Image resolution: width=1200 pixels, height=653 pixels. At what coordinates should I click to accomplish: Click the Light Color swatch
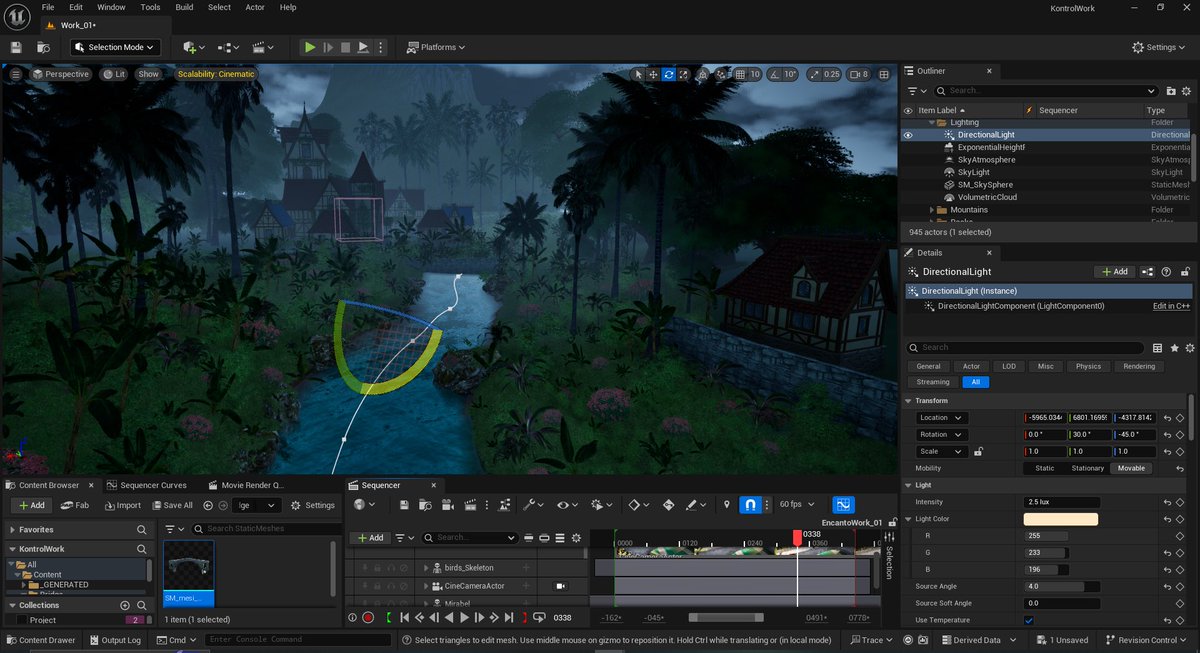point(1061,519)
